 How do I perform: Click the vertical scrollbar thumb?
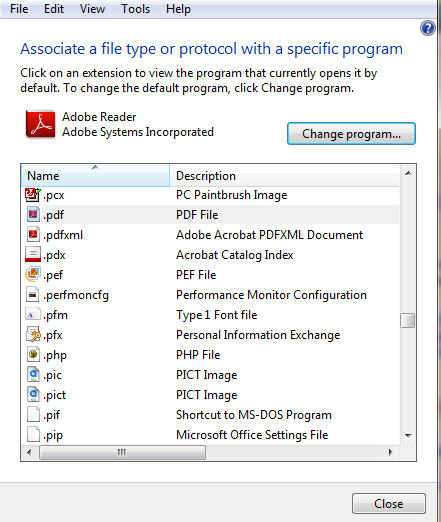tap(408, 320)
